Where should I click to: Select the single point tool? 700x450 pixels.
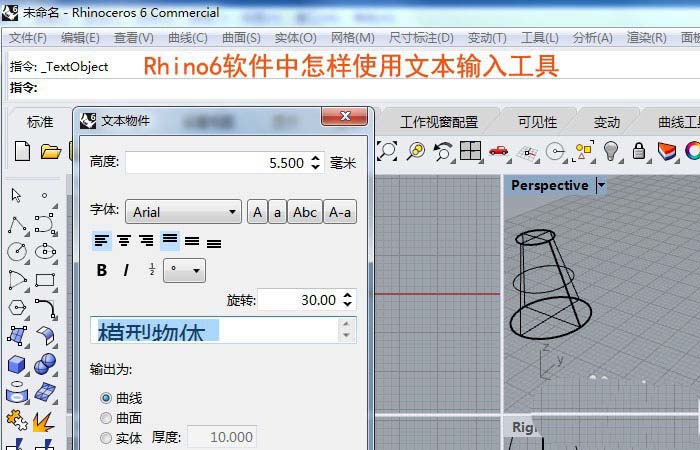tap(44, 196)
